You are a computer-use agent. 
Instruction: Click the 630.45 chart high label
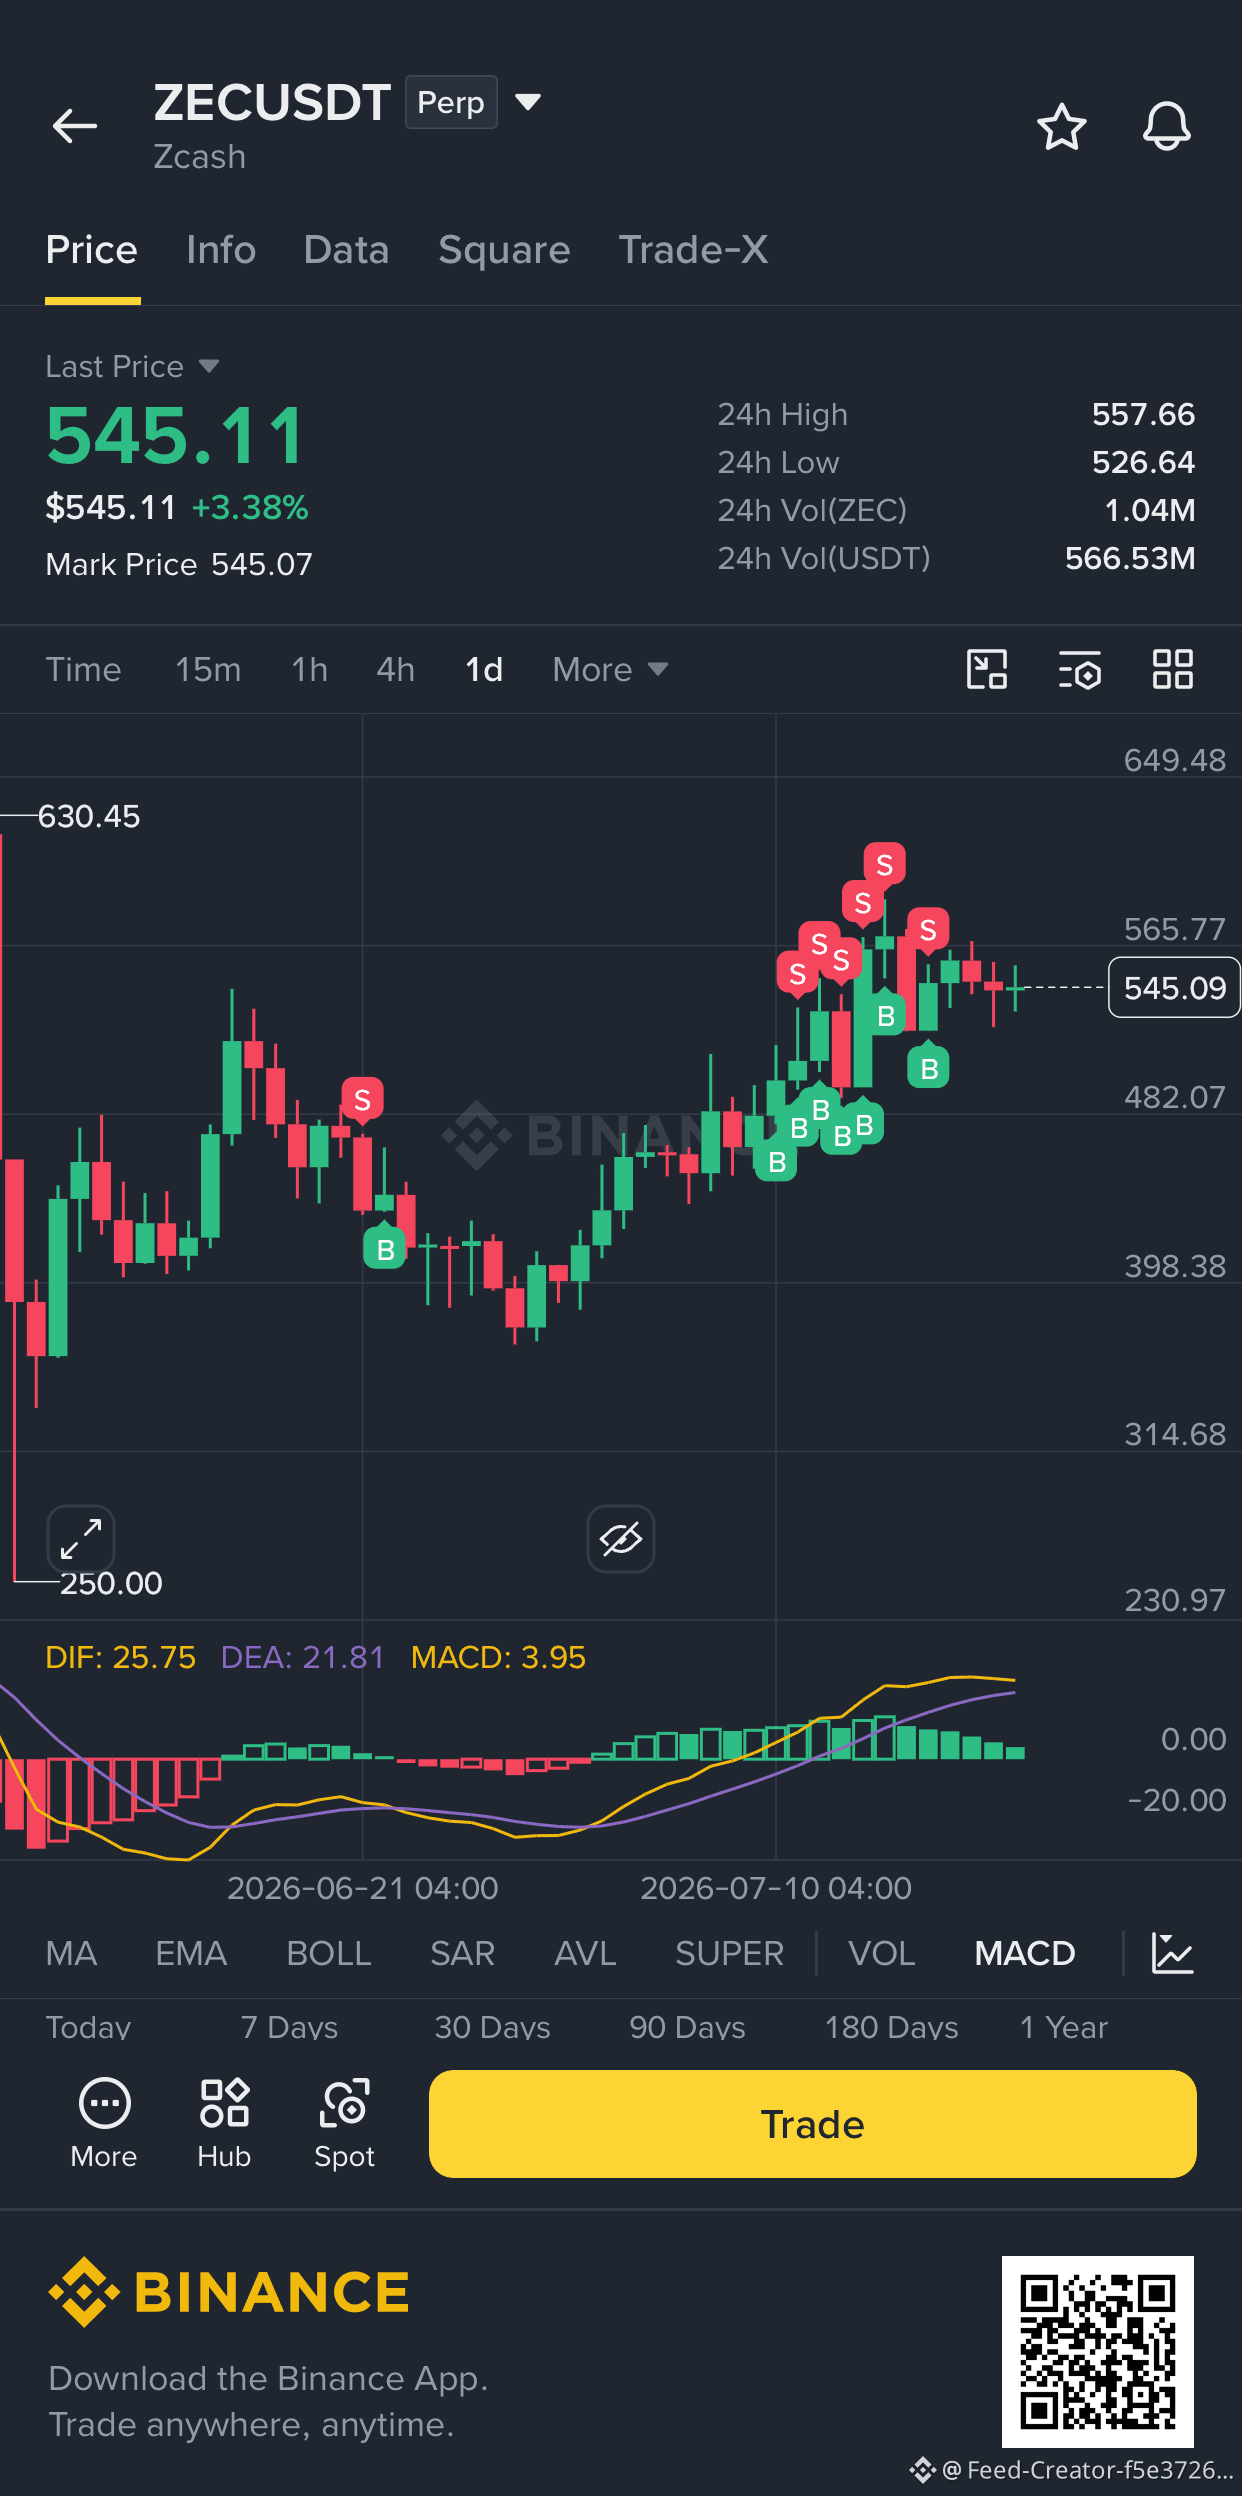tap(89, 816)
